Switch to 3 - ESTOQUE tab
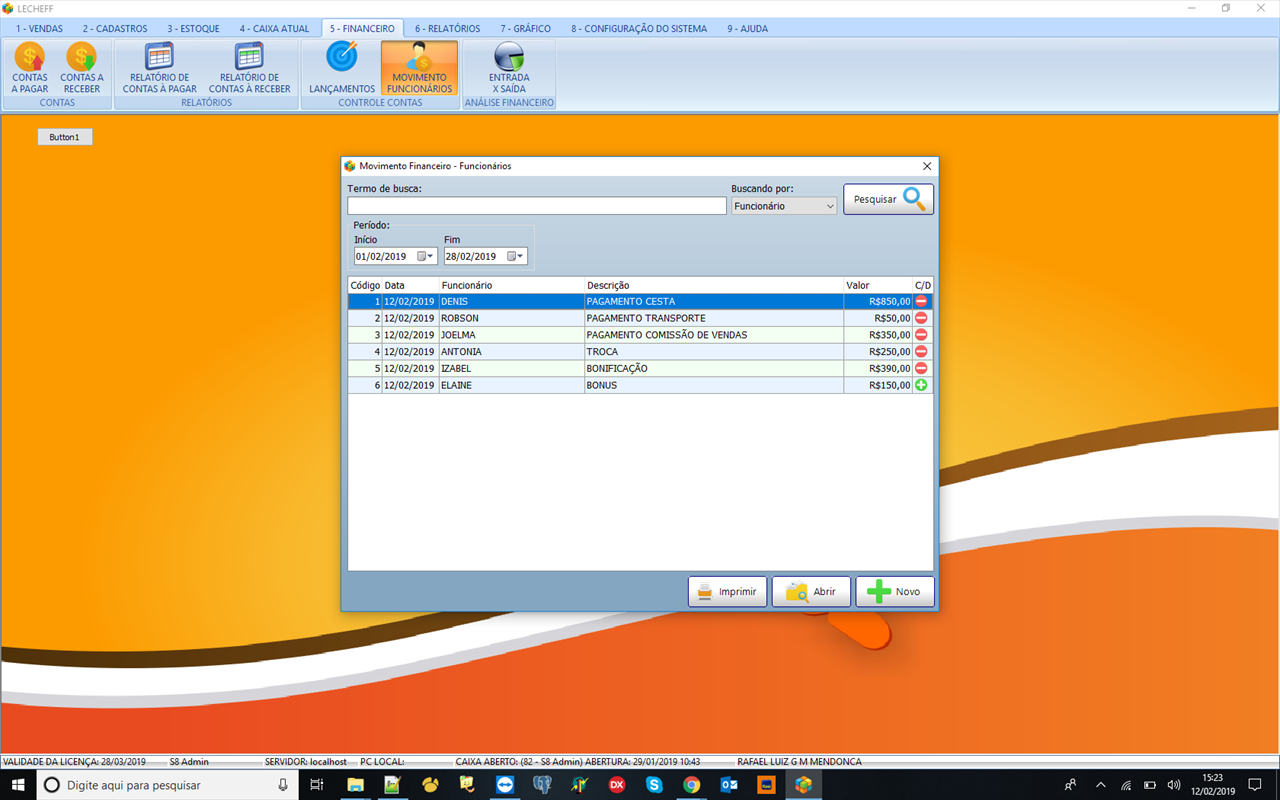The height and width of the screenshot is (800, 1280). [193, 29]
